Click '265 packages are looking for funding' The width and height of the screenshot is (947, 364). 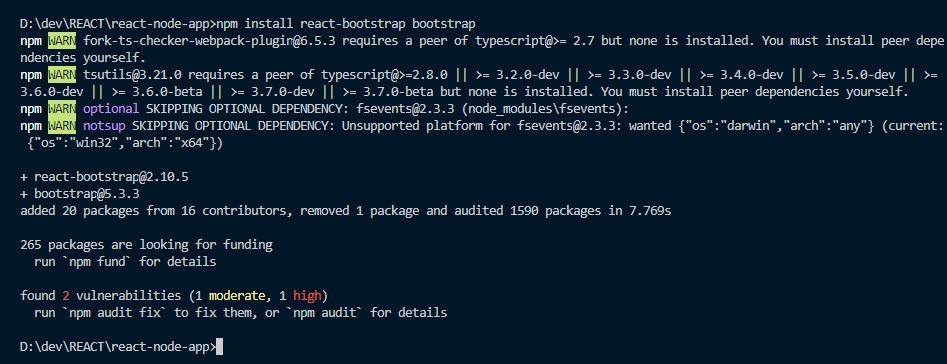click(x=146, y=245)
